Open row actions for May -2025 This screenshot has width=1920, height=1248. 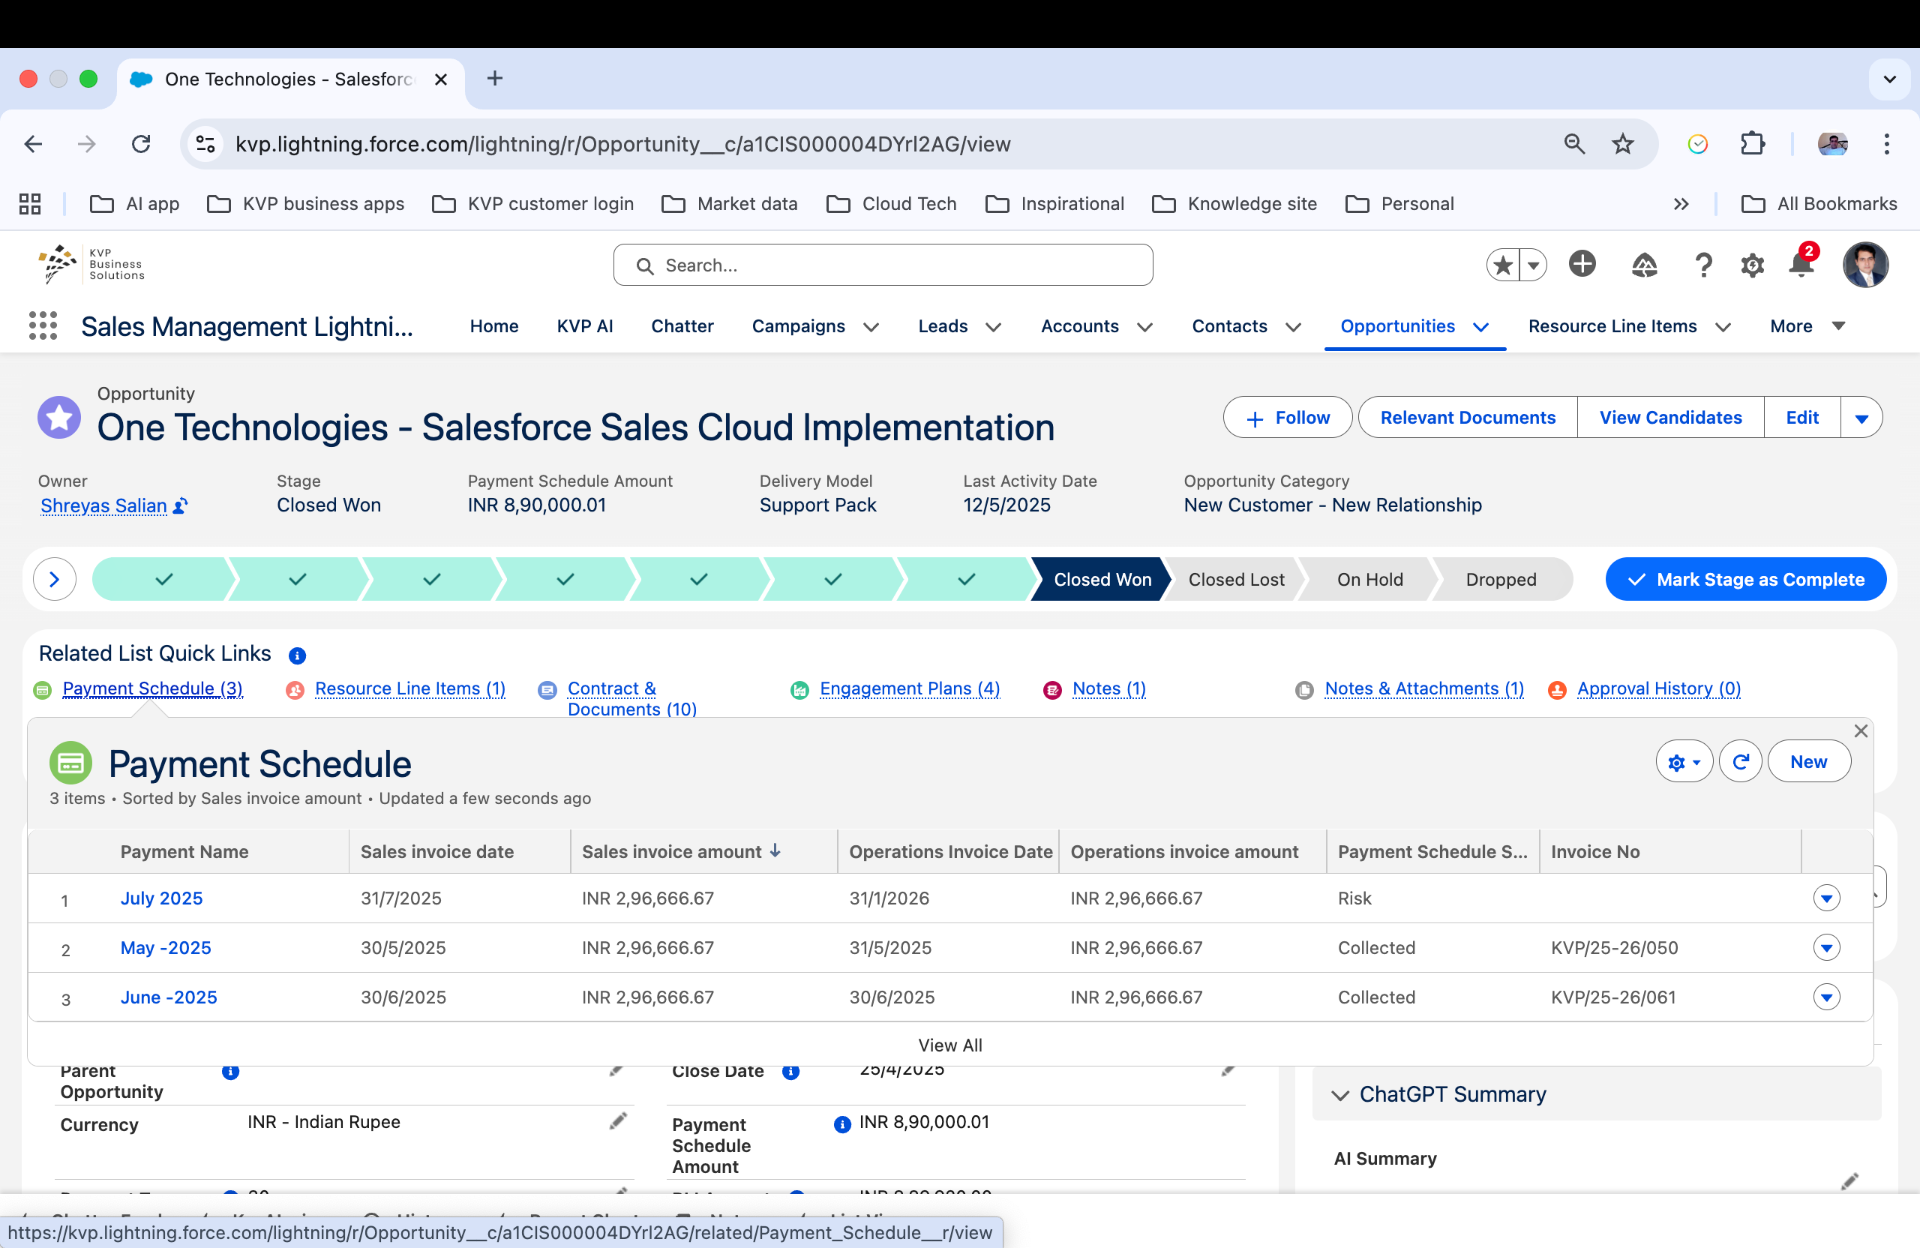(x=1826, y=947)
